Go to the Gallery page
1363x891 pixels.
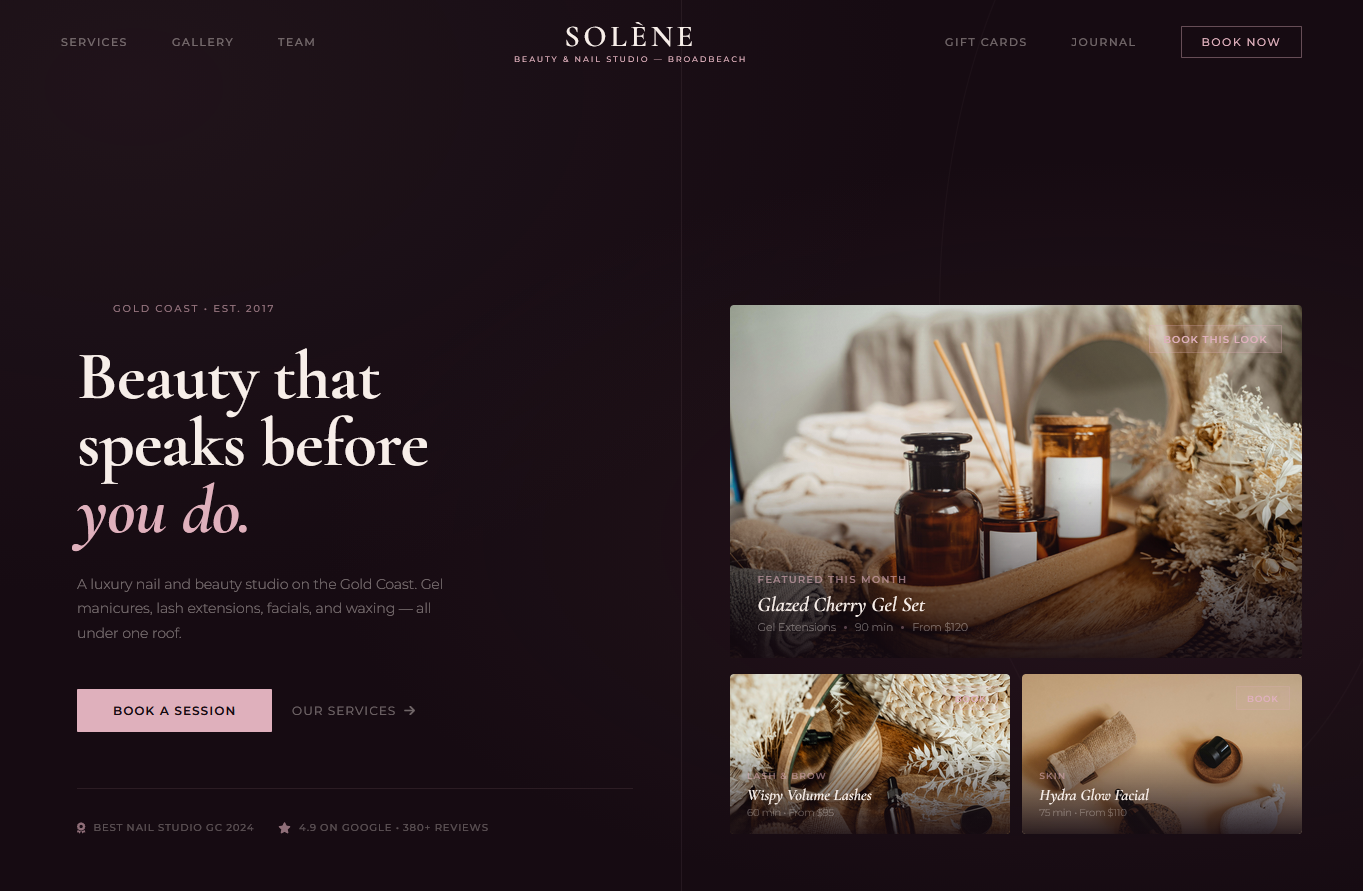[203, 42]
